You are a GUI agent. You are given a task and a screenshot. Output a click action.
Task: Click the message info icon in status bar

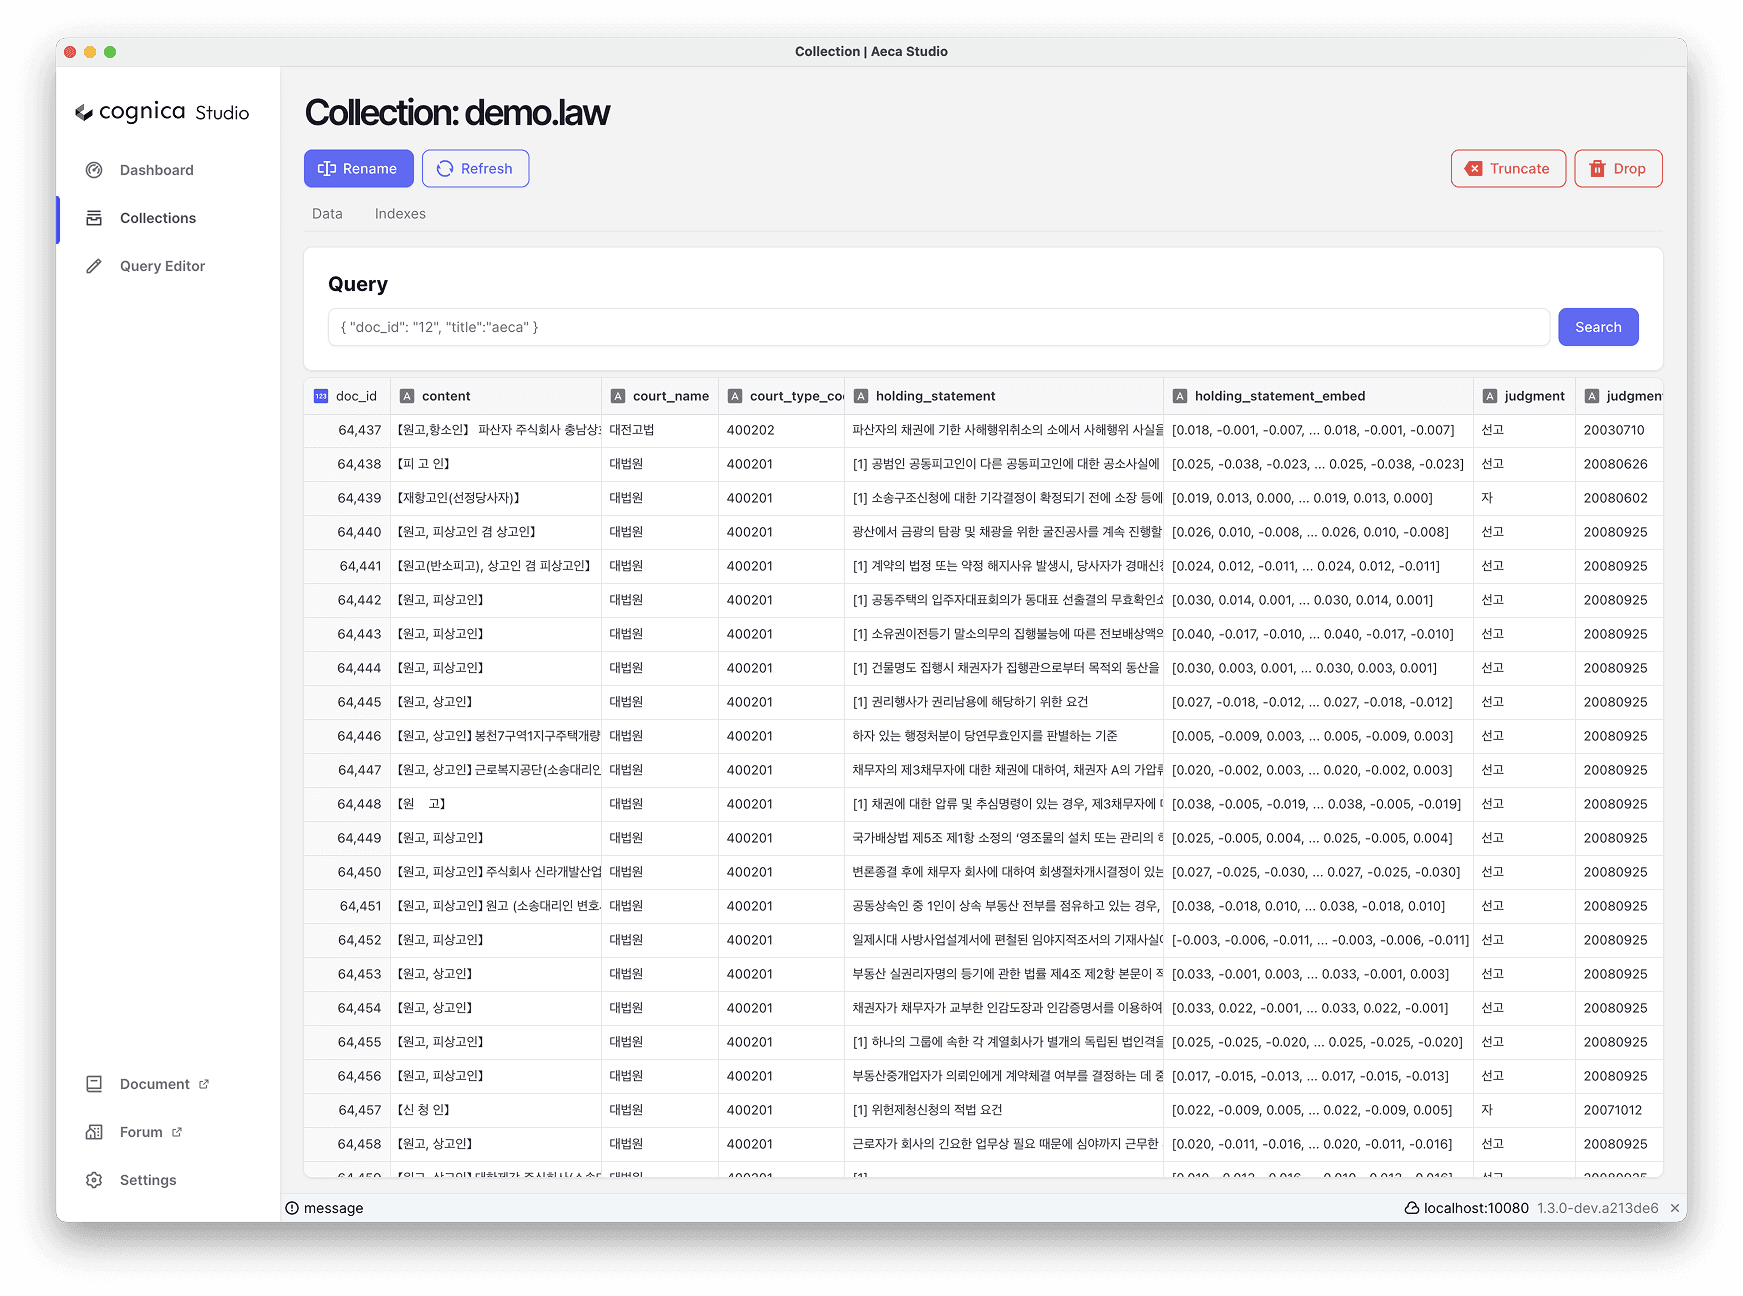(292, 1208)
